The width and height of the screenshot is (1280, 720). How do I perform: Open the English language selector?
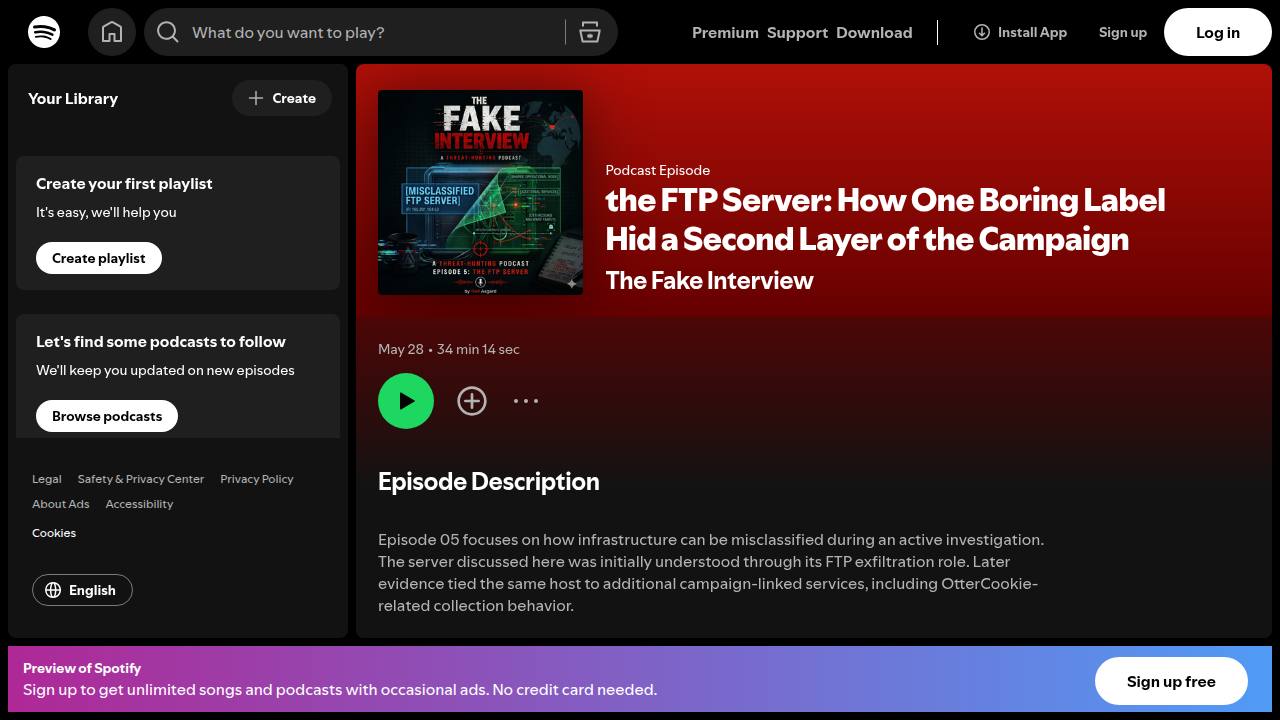pyautogui.click(x=82, y=590)
